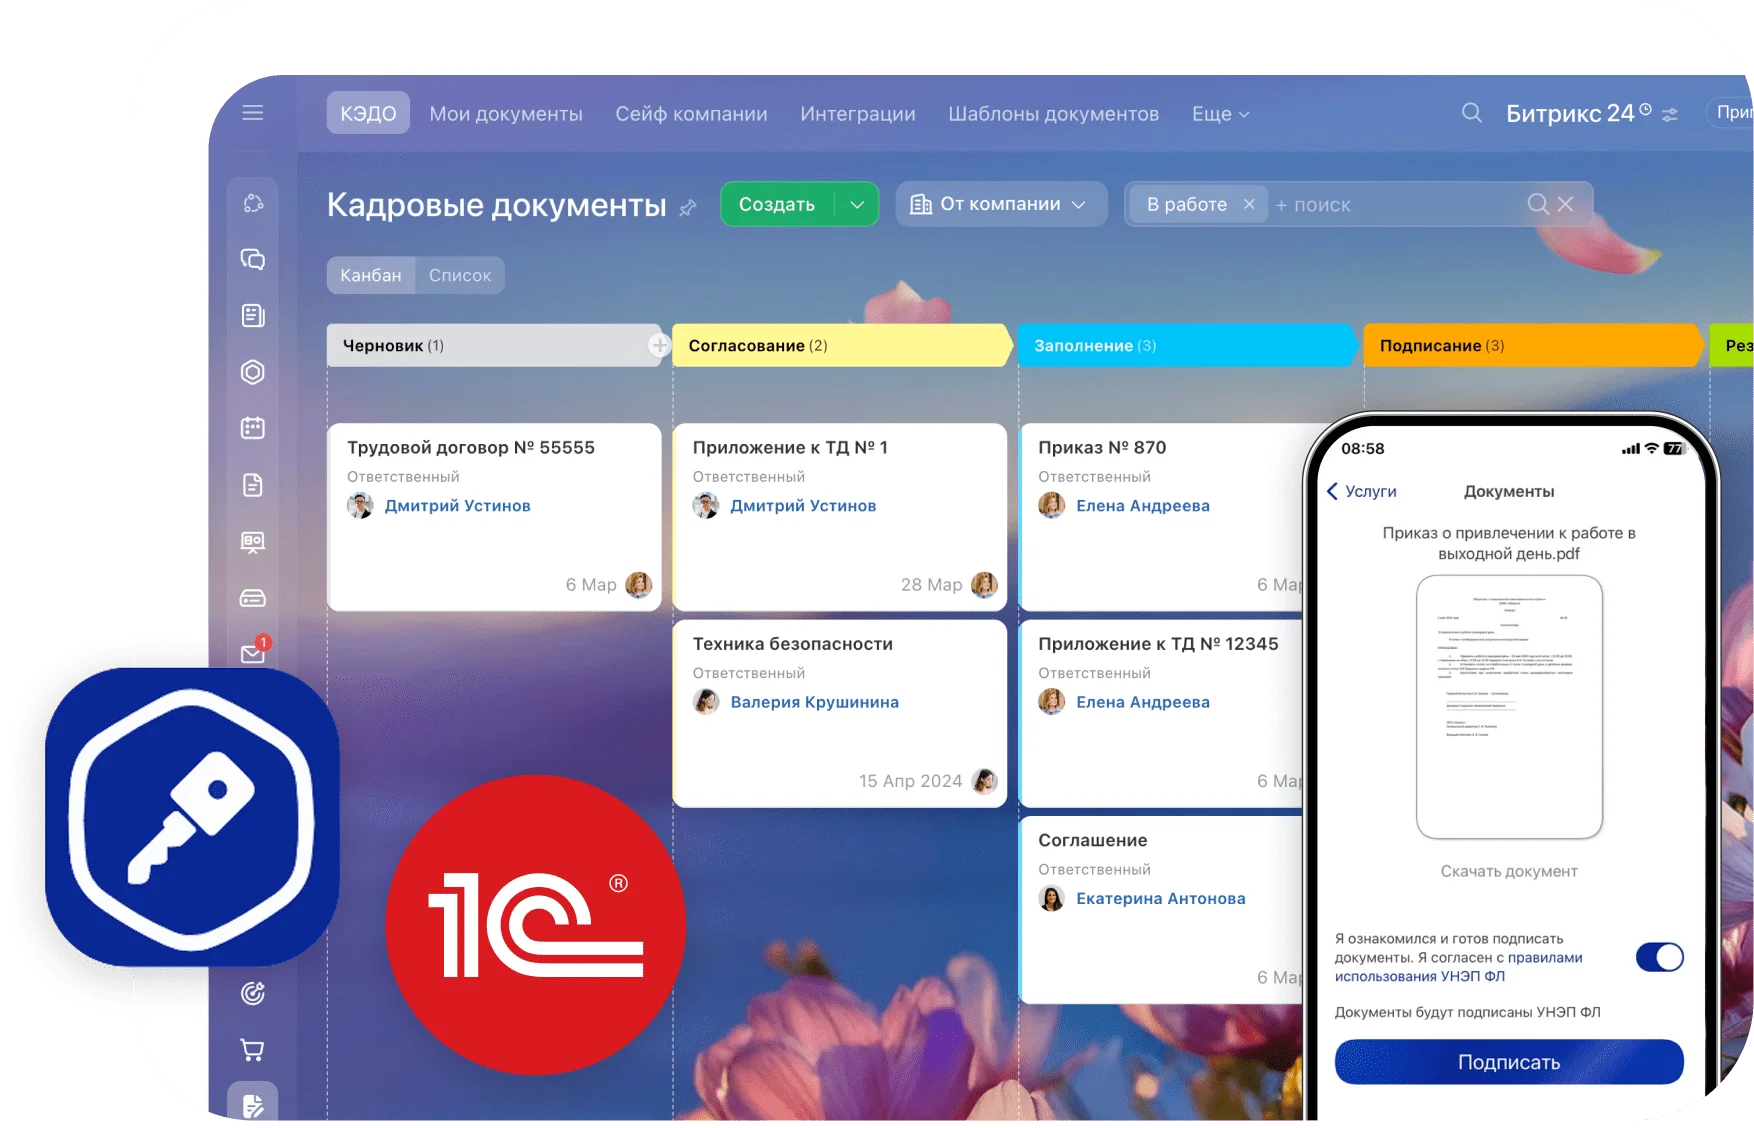Open the Создать dropdown arrow
The image size is (1754, 1128).
pos(857,204)
